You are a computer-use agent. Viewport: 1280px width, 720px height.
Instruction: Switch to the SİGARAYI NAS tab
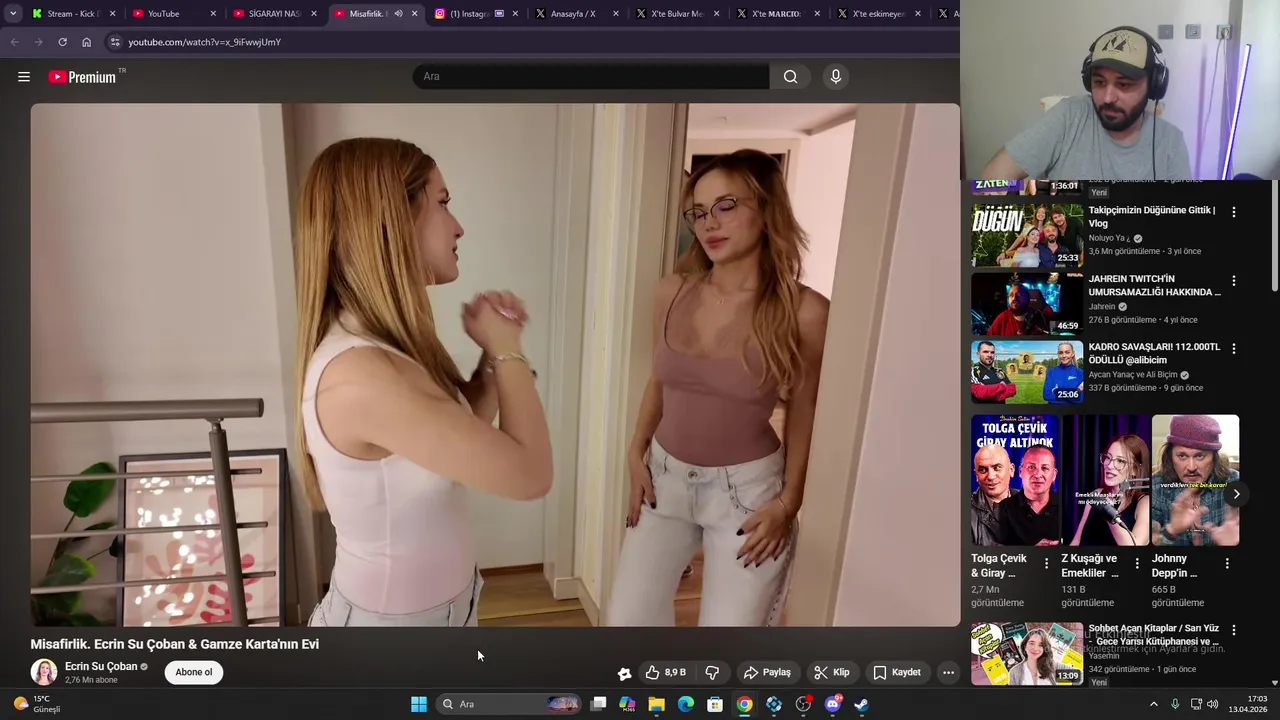click(x=273, y=14)
